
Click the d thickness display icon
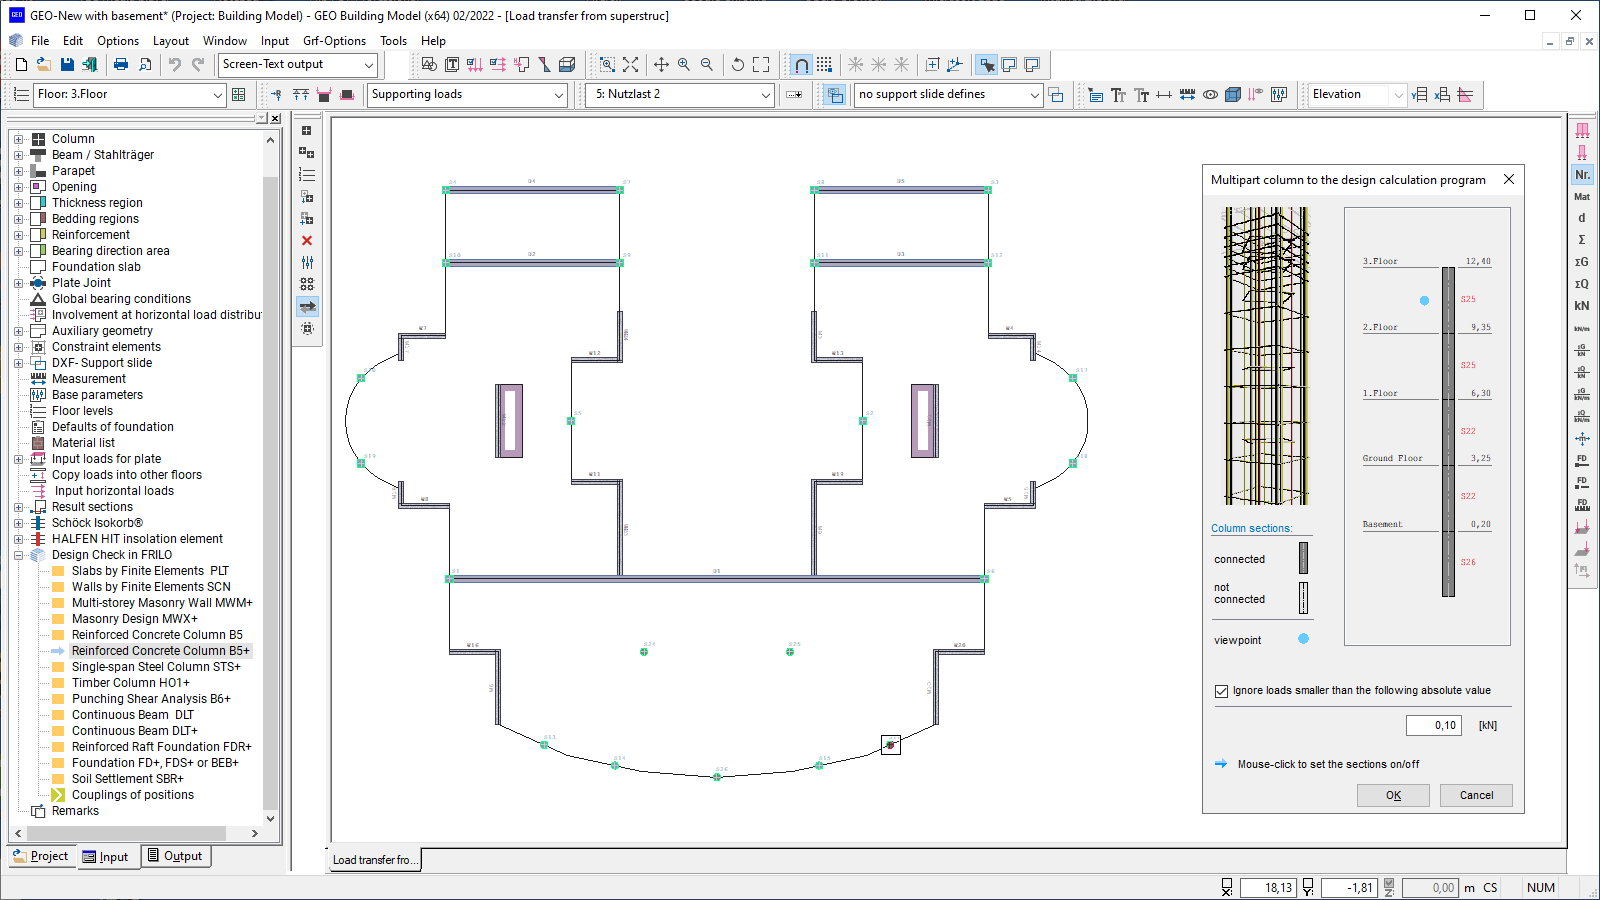coord(1582,218)
